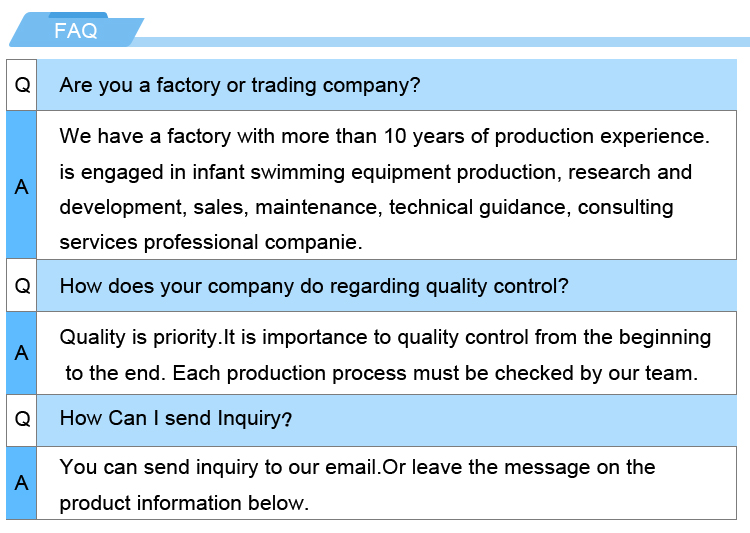This screenshot has width=750, height=533.
Task: Click the 'checked by our team' line
Action: point(380,374)
